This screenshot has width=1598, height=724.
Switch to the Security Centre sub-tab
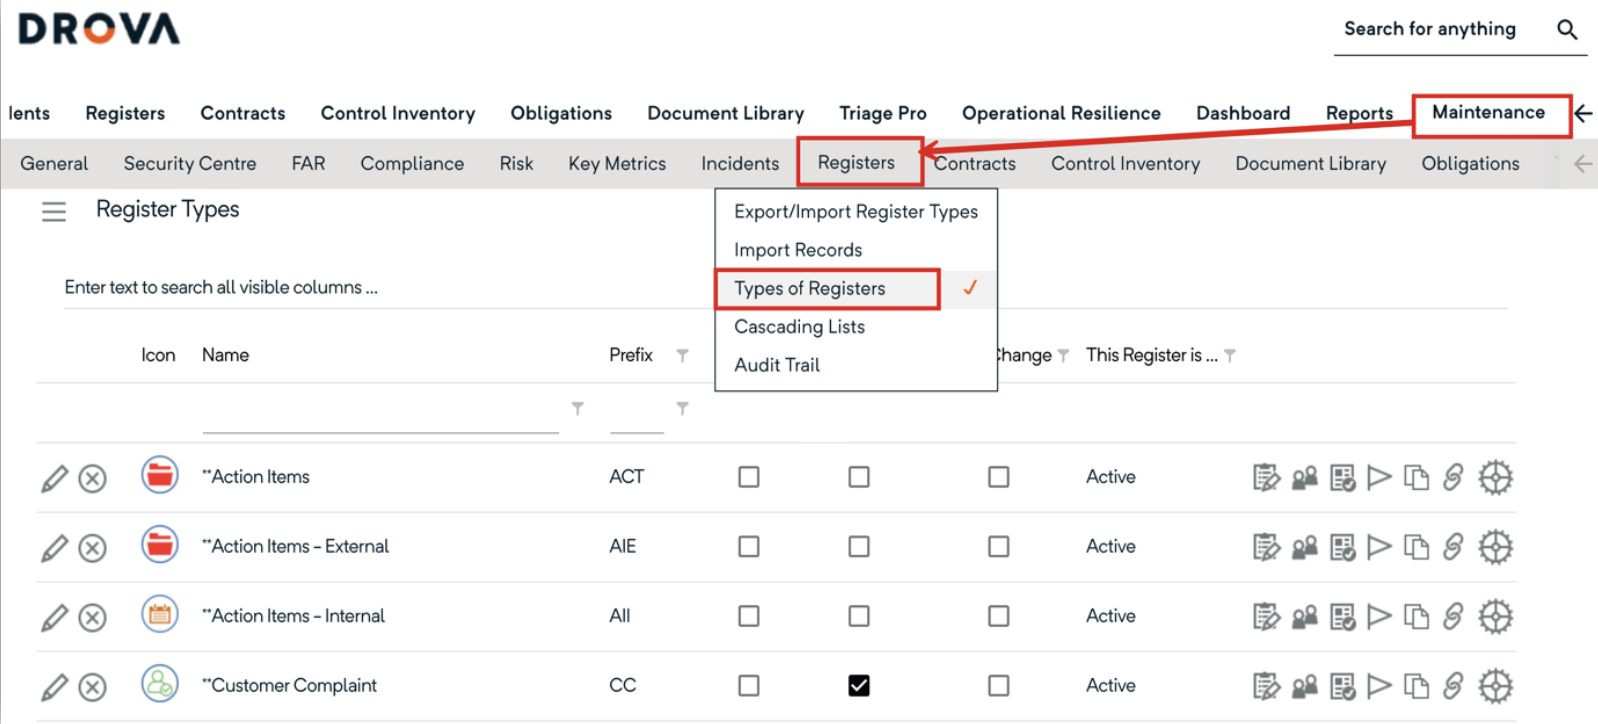click(x=190, y=163)
